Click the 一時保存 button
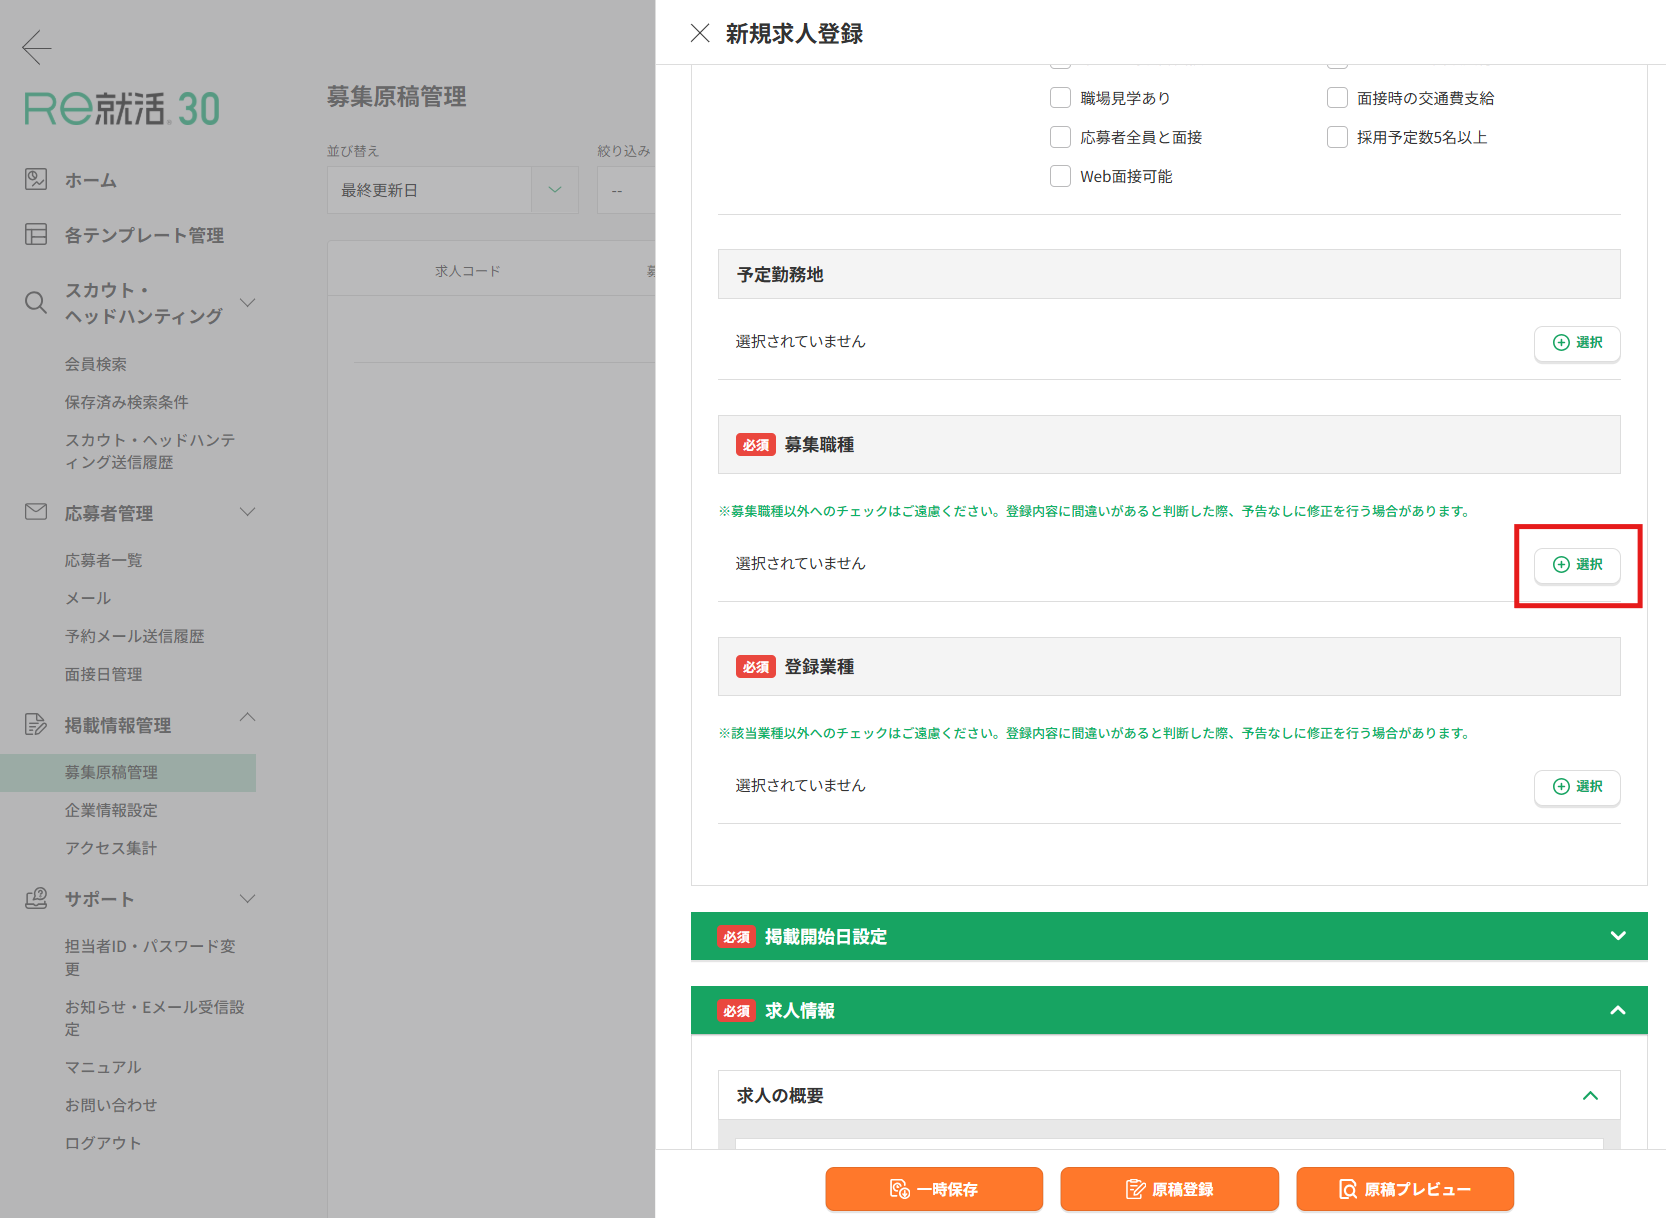 (934, 1189)
